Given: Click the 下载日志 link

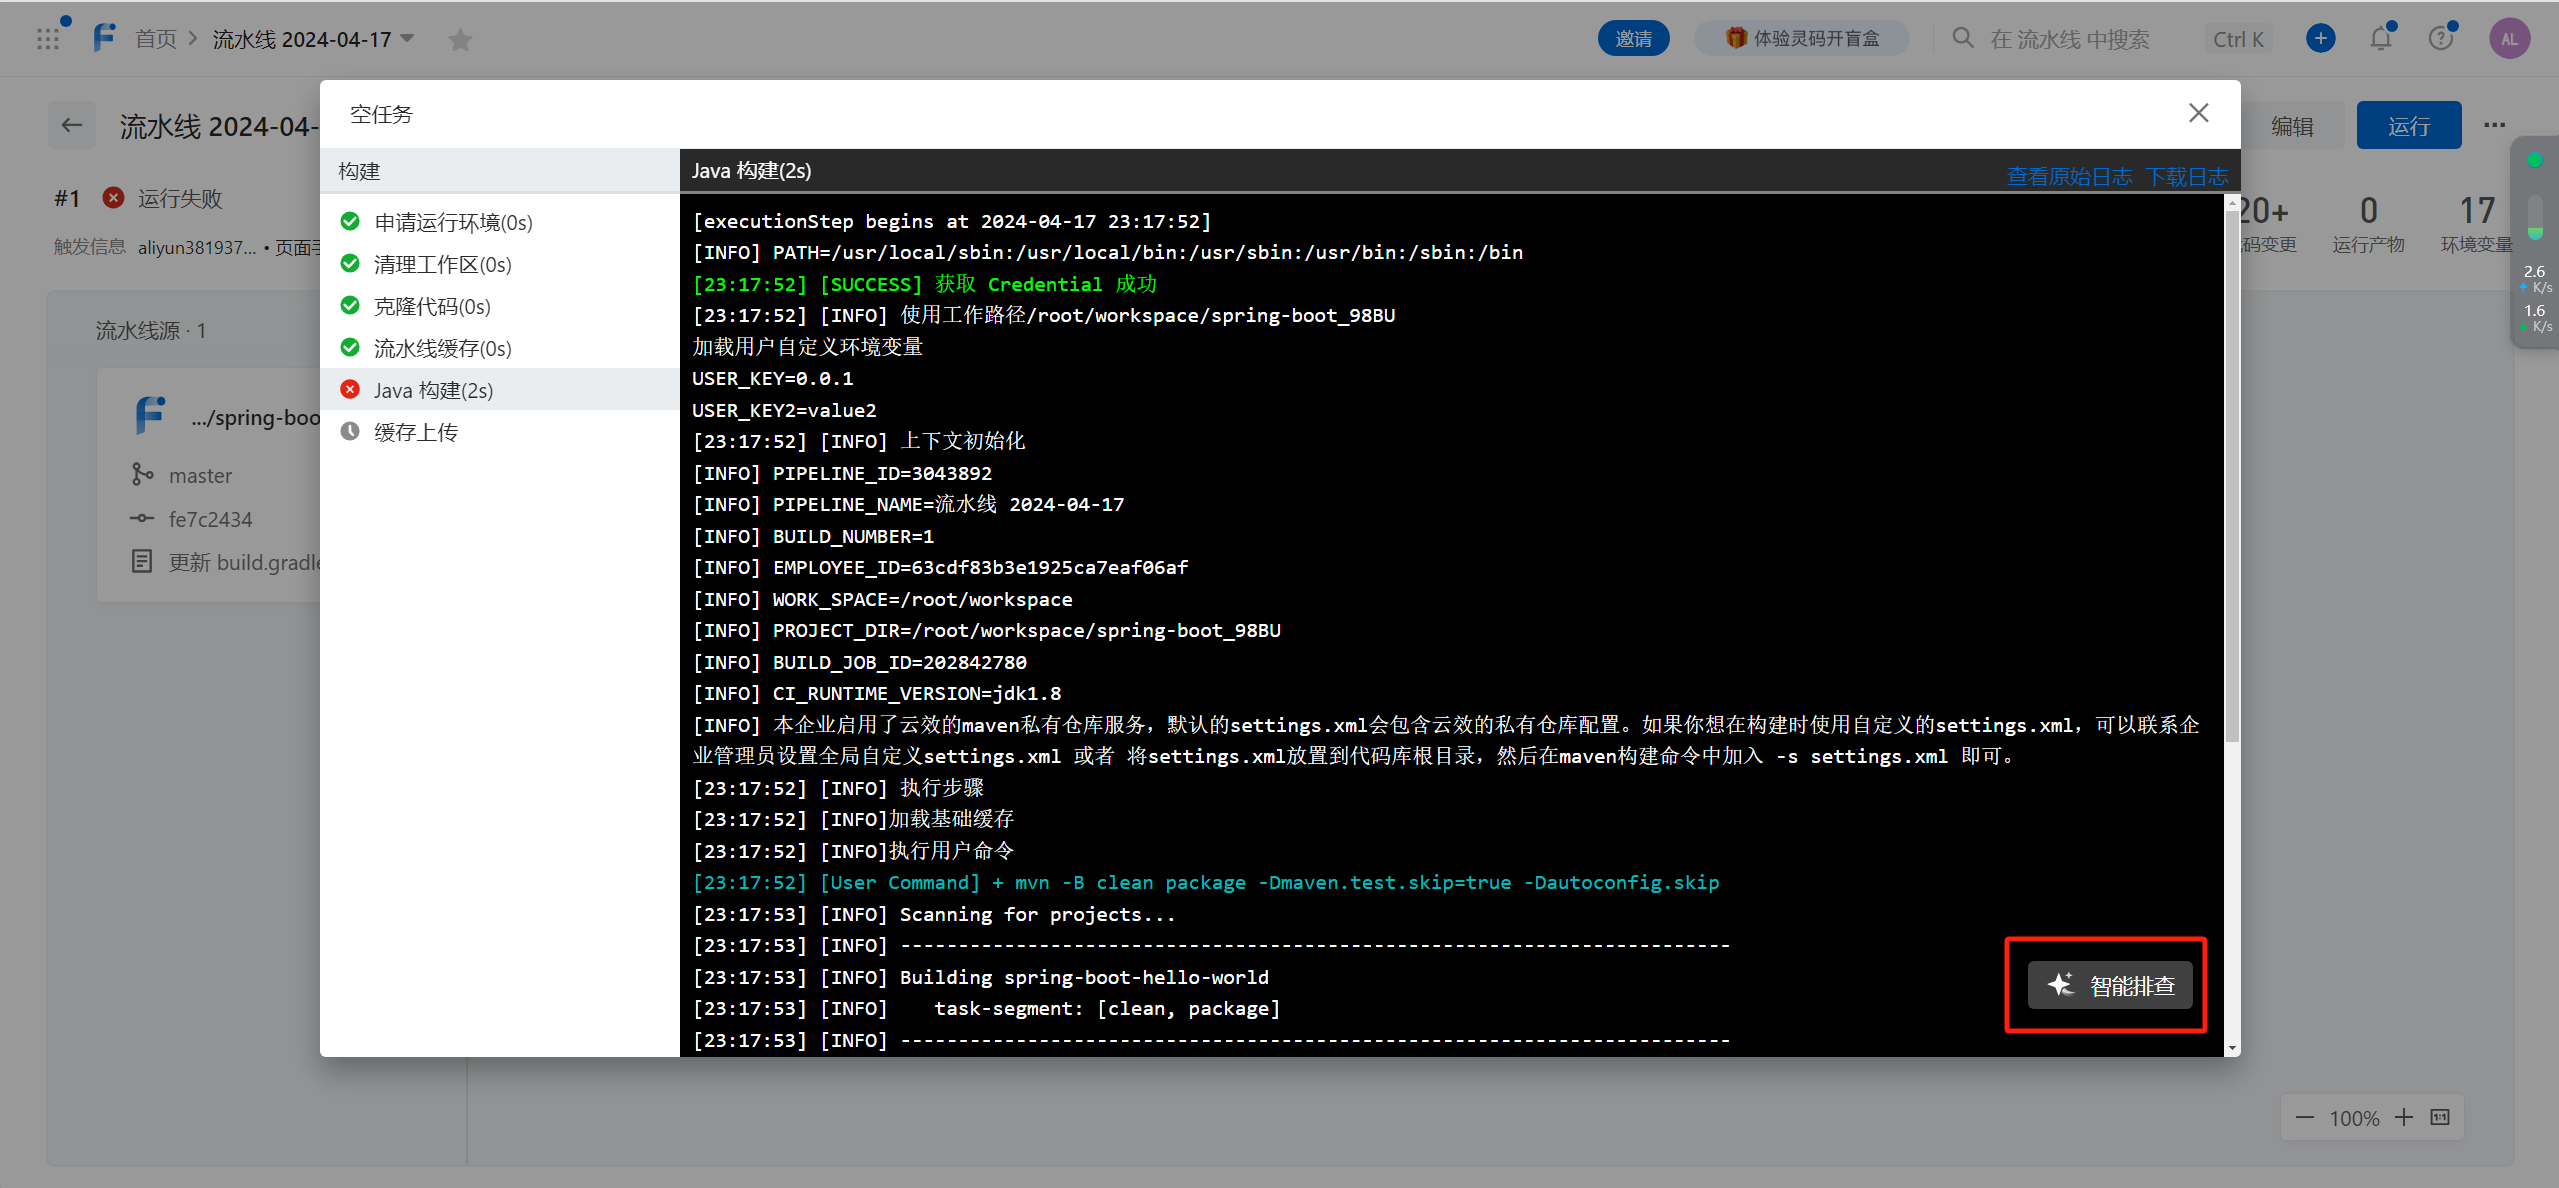Looking at the screenshot, I should 2186,177.
